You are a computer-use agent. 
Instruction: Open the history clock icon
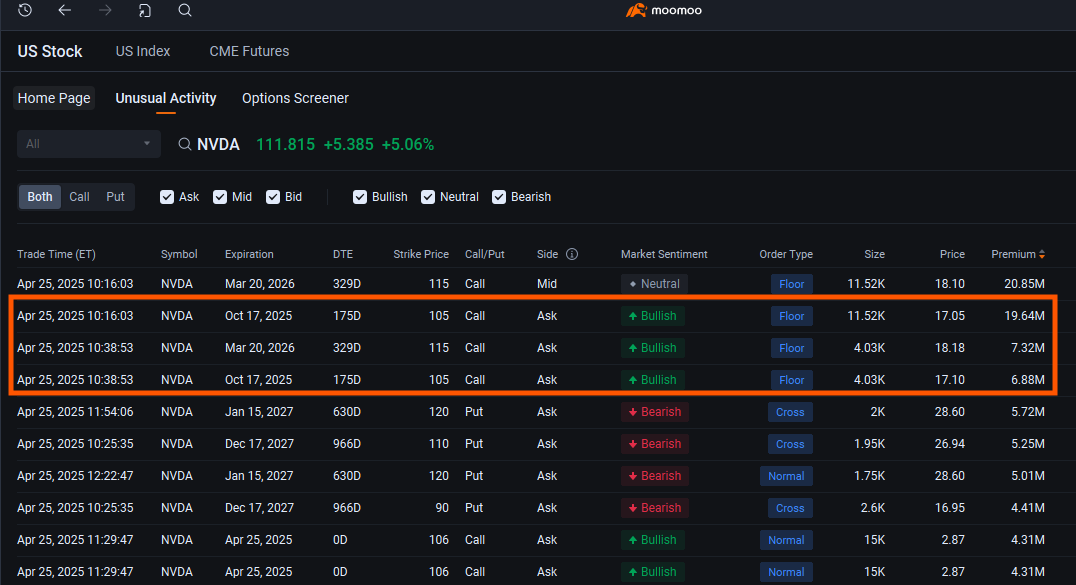(25, 10)
